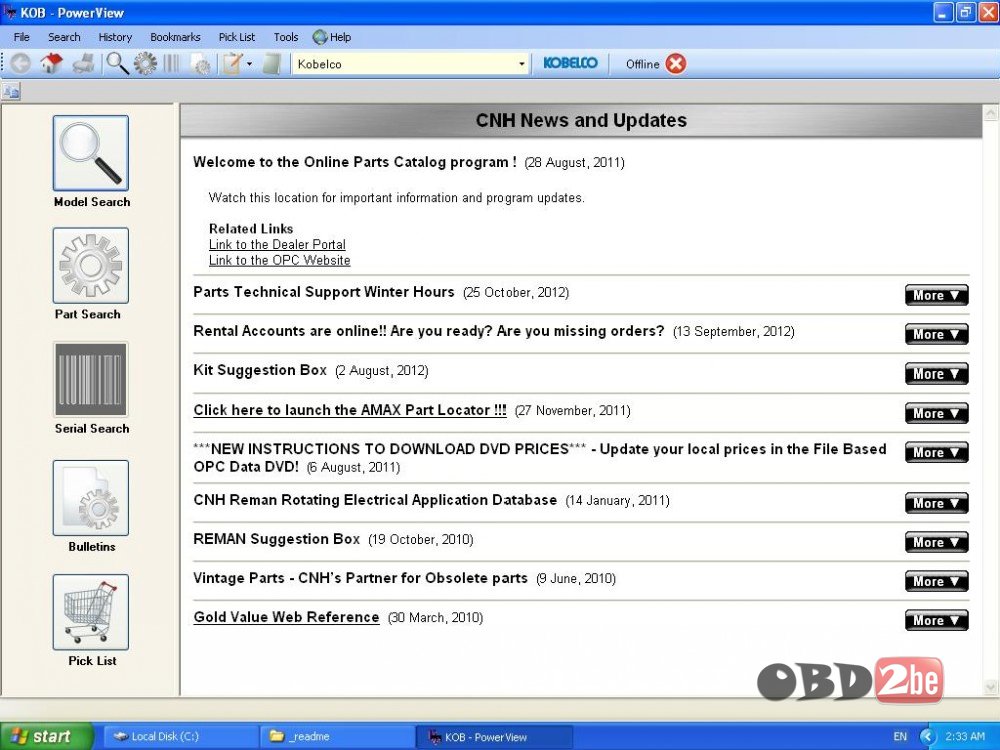Screen dimensions: 1000x750
Task: Click the grey book icon left of the Kobelco box
Action: (272, 64)
